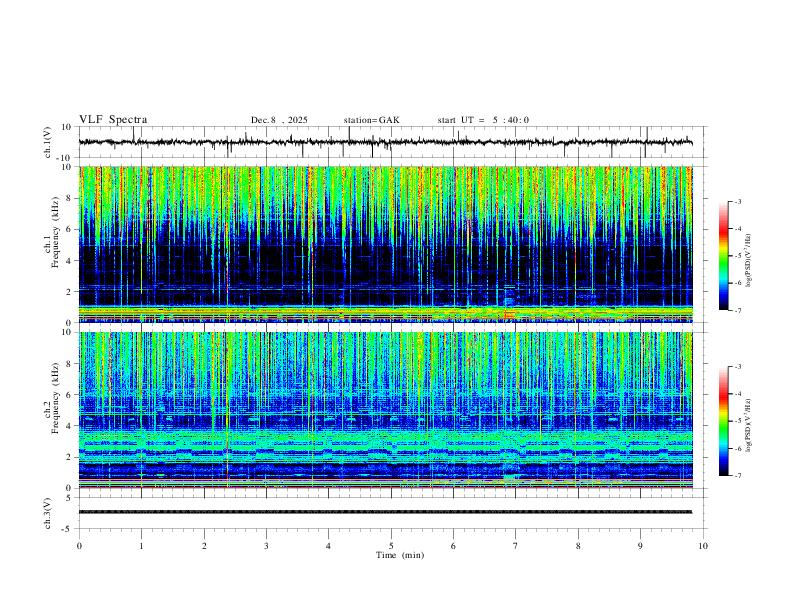
Task: Click the ch.3(V) axis label
Action: (x=48, y=514)
